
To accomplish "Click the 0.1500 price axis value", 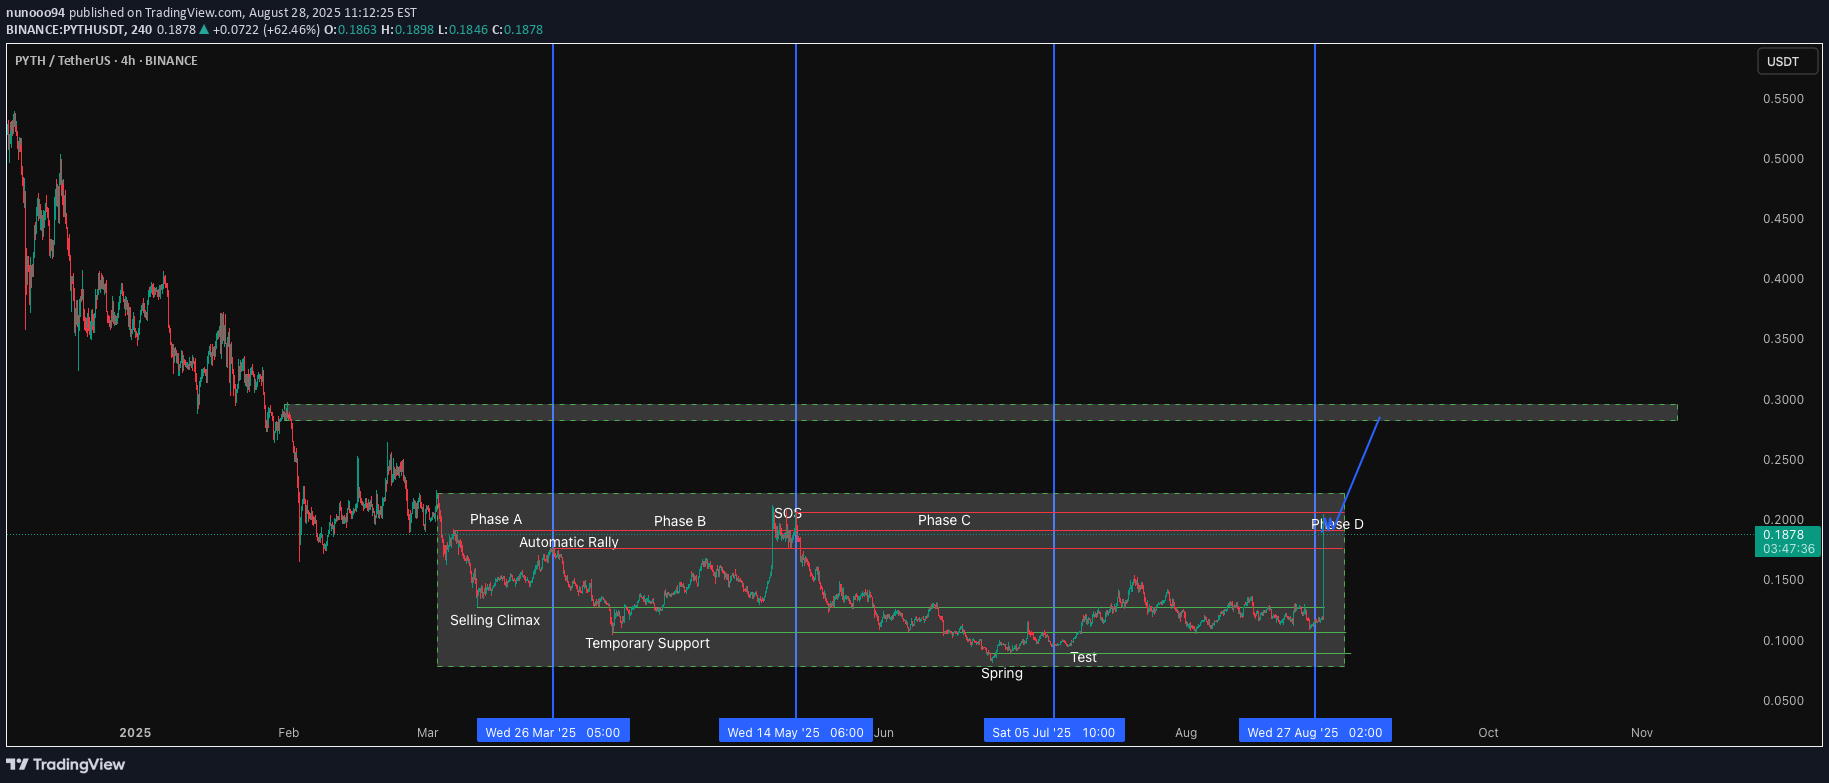I will point(1783,580).
